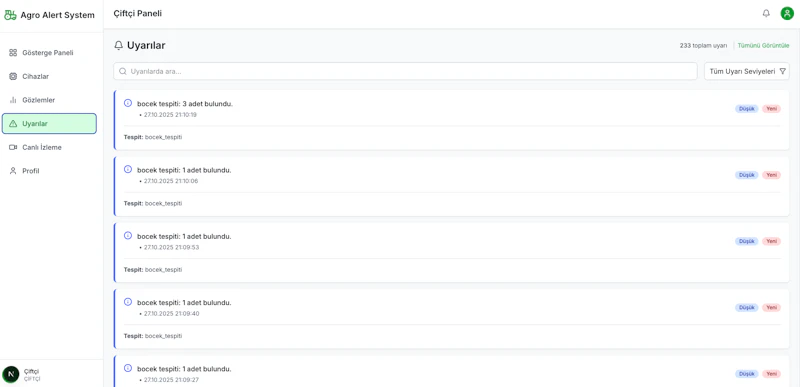
Task: Click the timestamp 27.10.2025 21:09:27
Action: (x=171, y=380)
